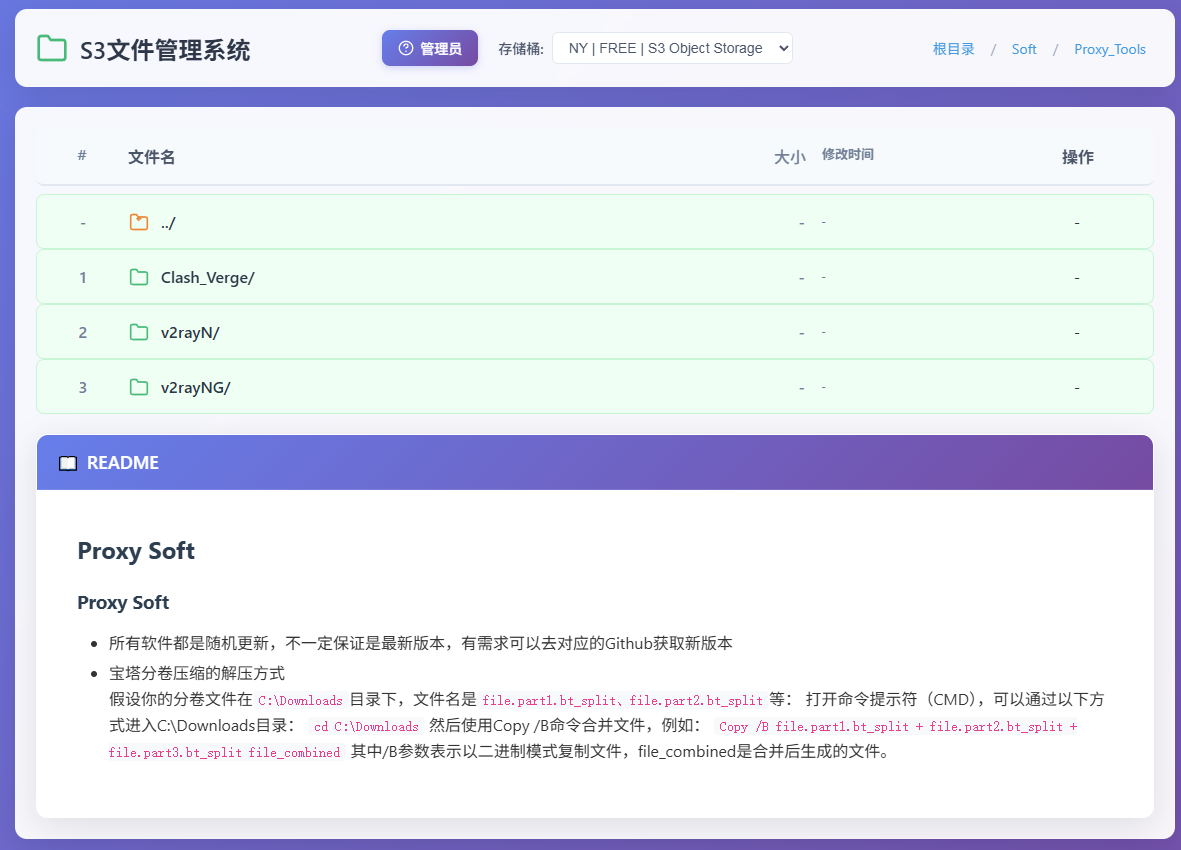Click the green S3 folder logo icon
The image size is (1181, 850).
click(x=51, y=48)
